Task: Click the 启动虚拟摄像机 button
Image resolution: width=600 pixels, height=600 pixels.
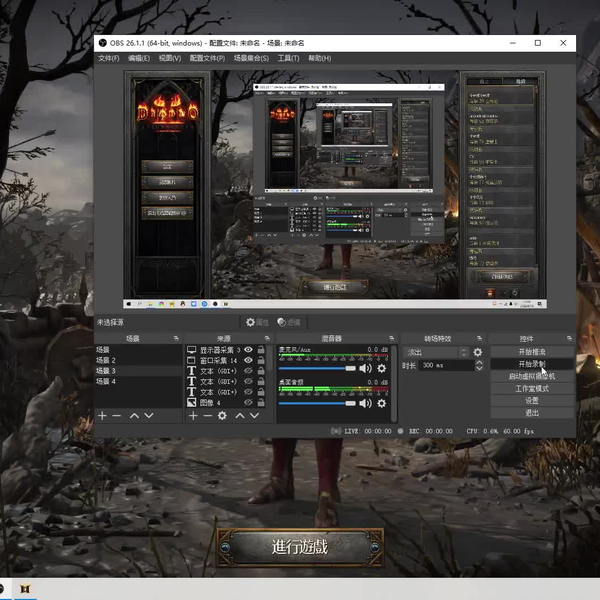Action: click(532, 376)
